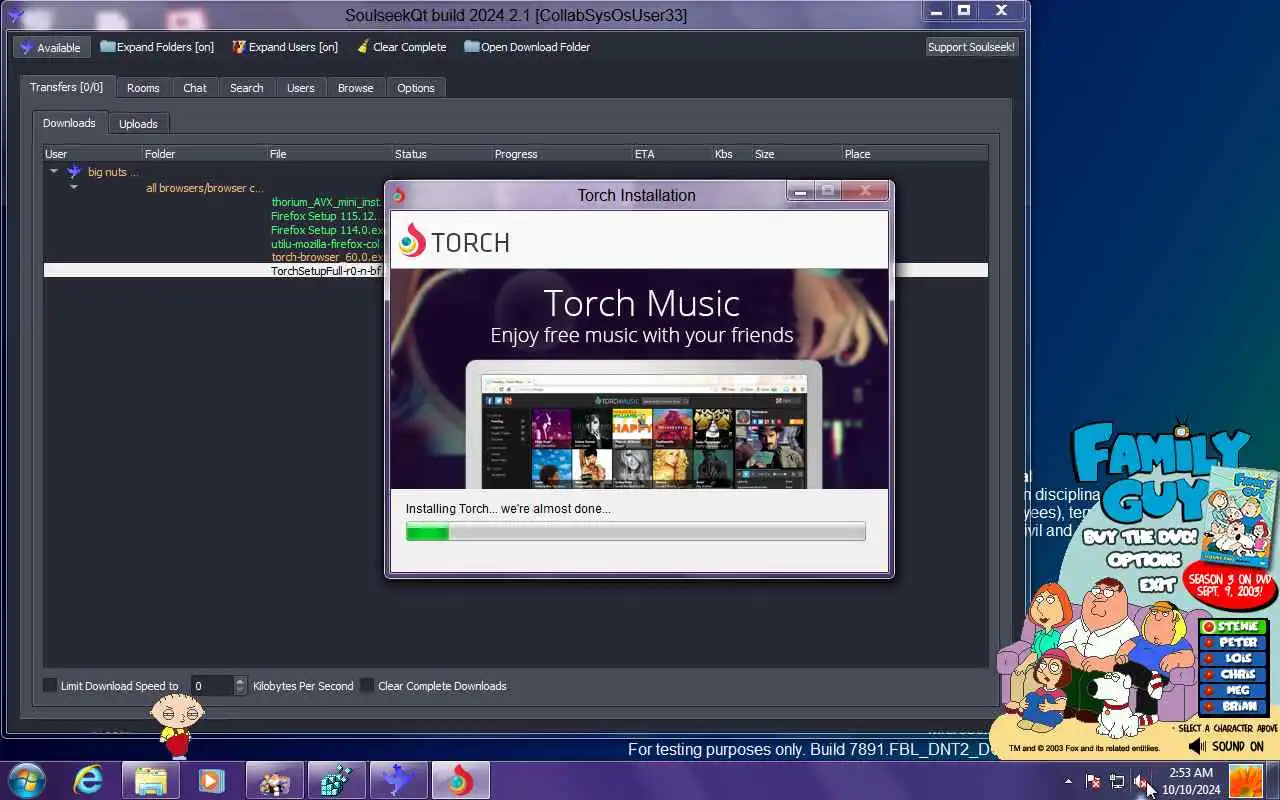Toggle Expand Folders option
Screen dimensions: 1280x800
pyautogui.click(x=157, y=47)
